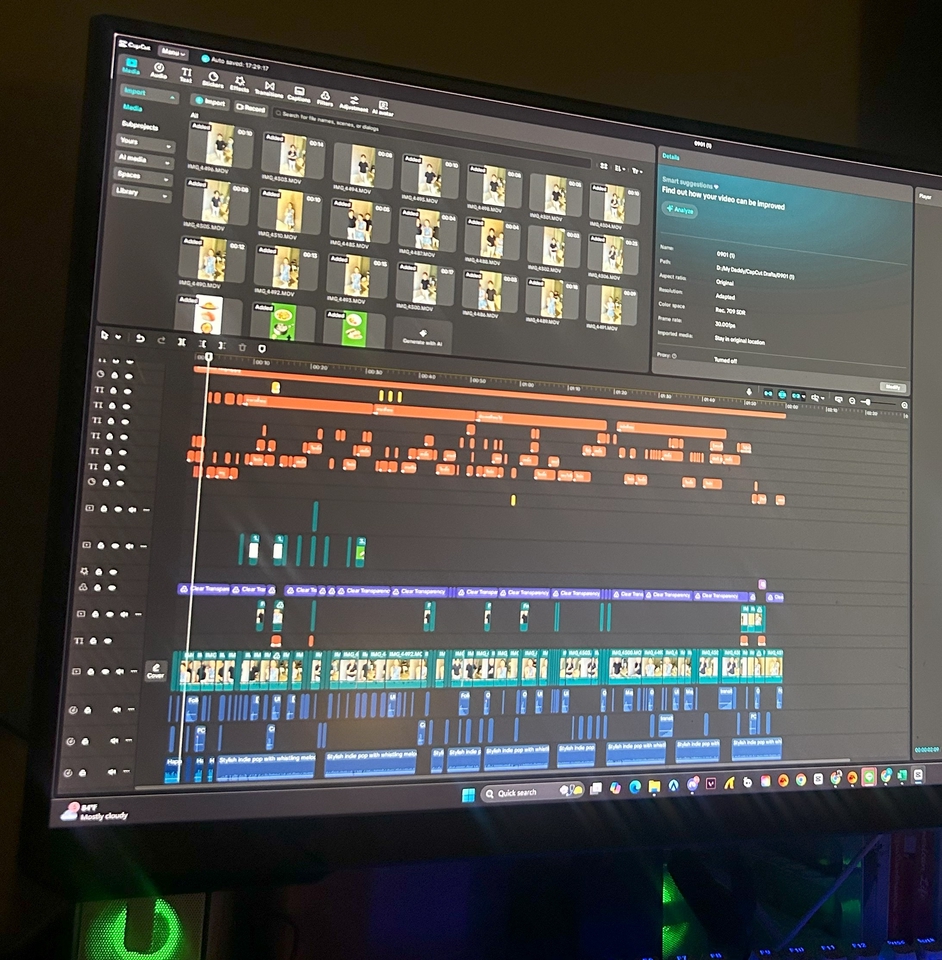Open the Menu dropdown in title bar

[172, 52]
